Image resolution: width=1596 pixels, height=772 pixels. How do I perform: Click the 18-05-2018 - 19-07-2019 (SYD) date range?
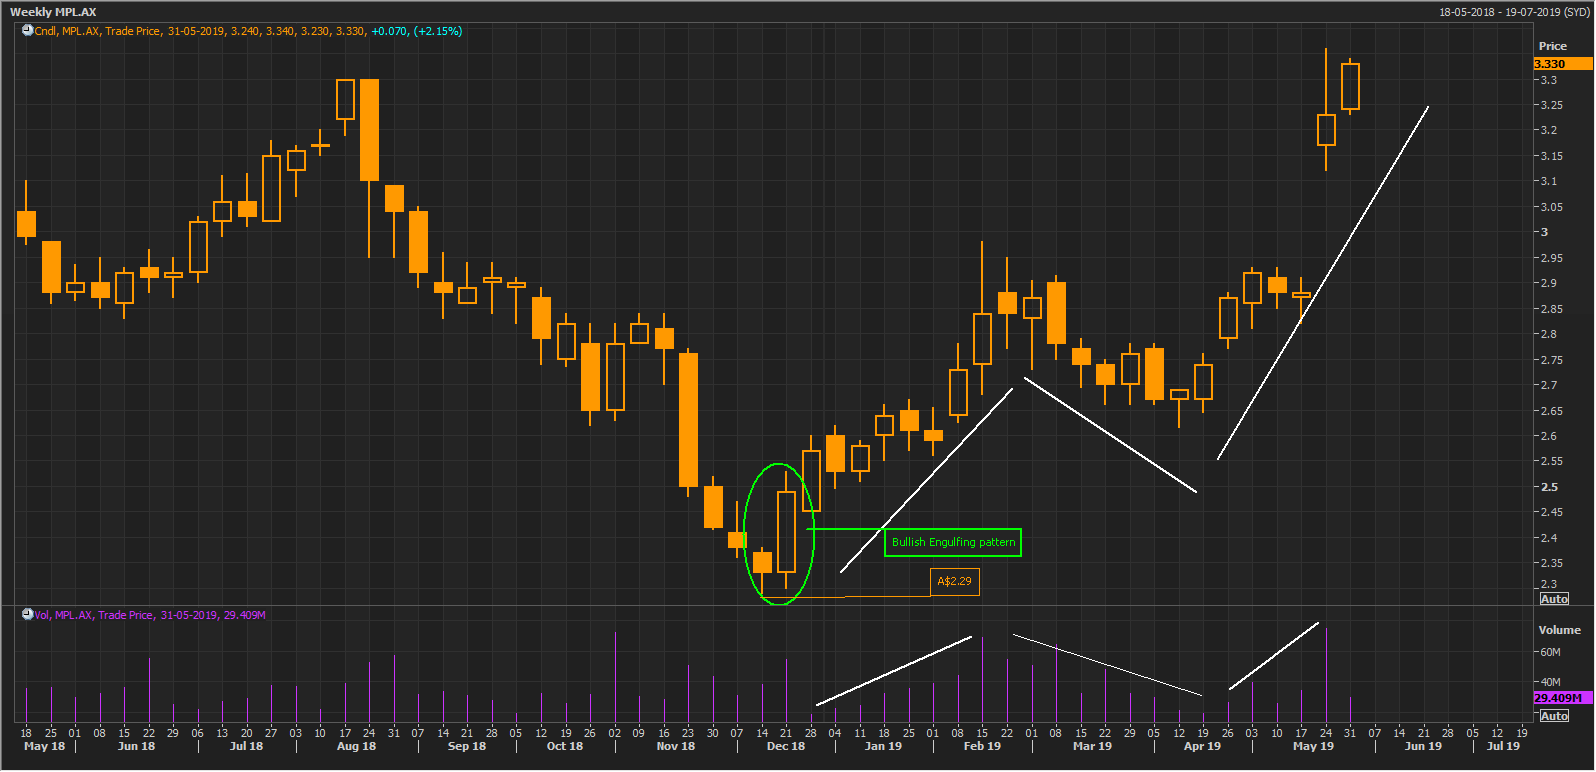coord(1514,12)
